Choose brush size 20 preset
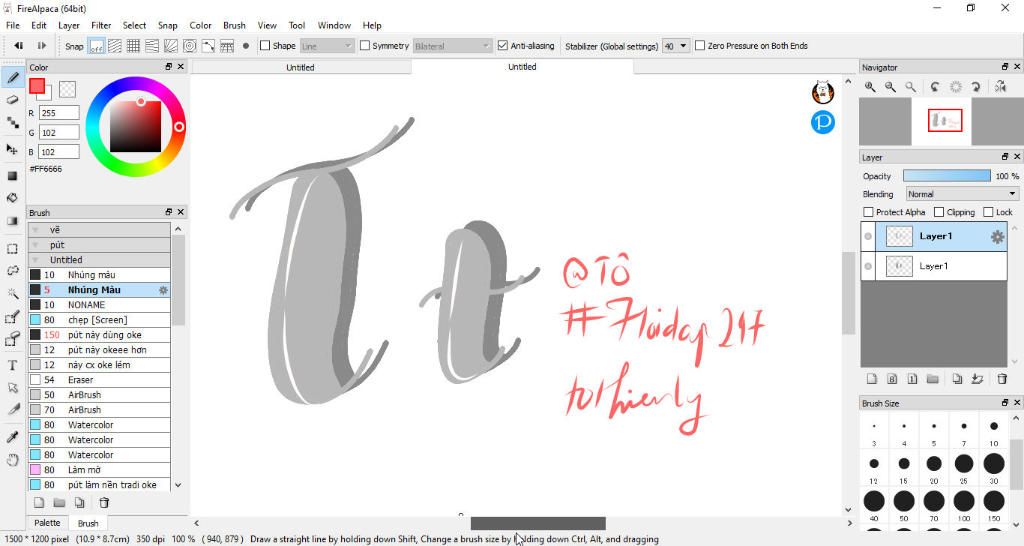1024x546 pixels. [934, 464]
